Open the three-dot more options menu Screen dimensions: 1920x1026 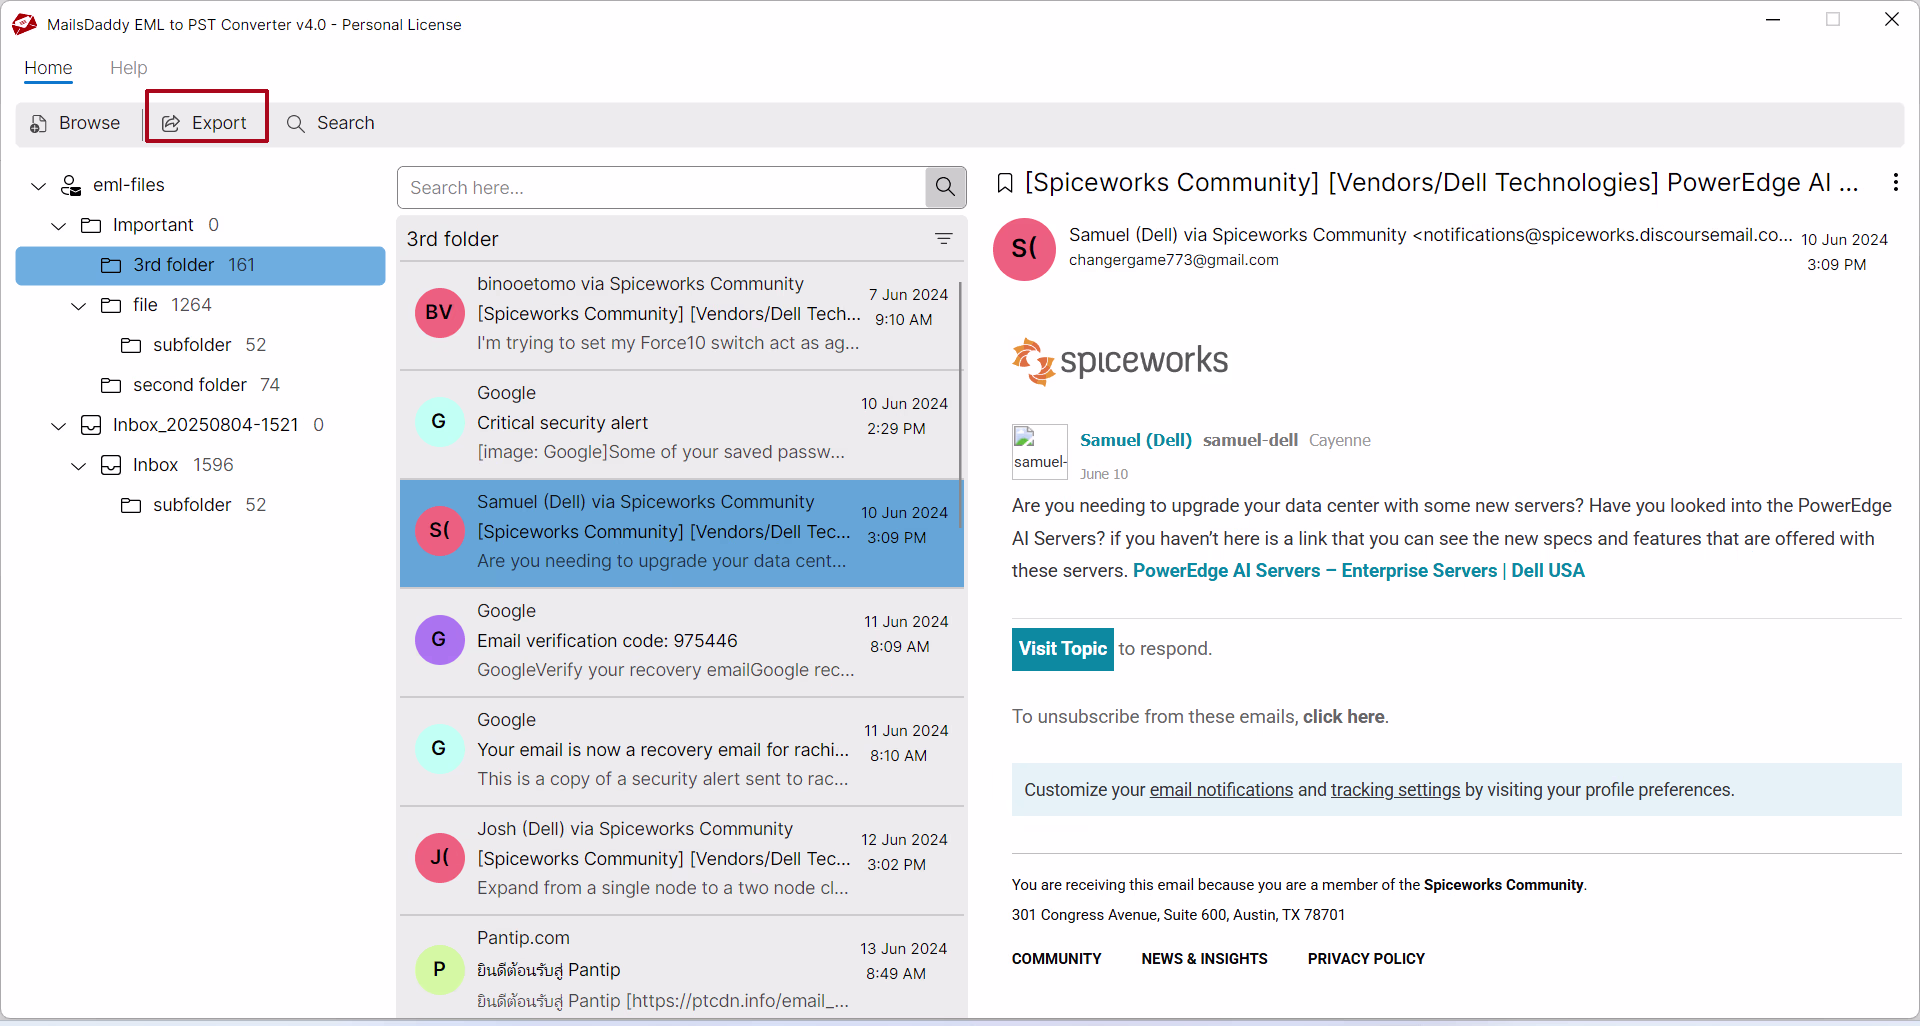(x=1895, y=182)
